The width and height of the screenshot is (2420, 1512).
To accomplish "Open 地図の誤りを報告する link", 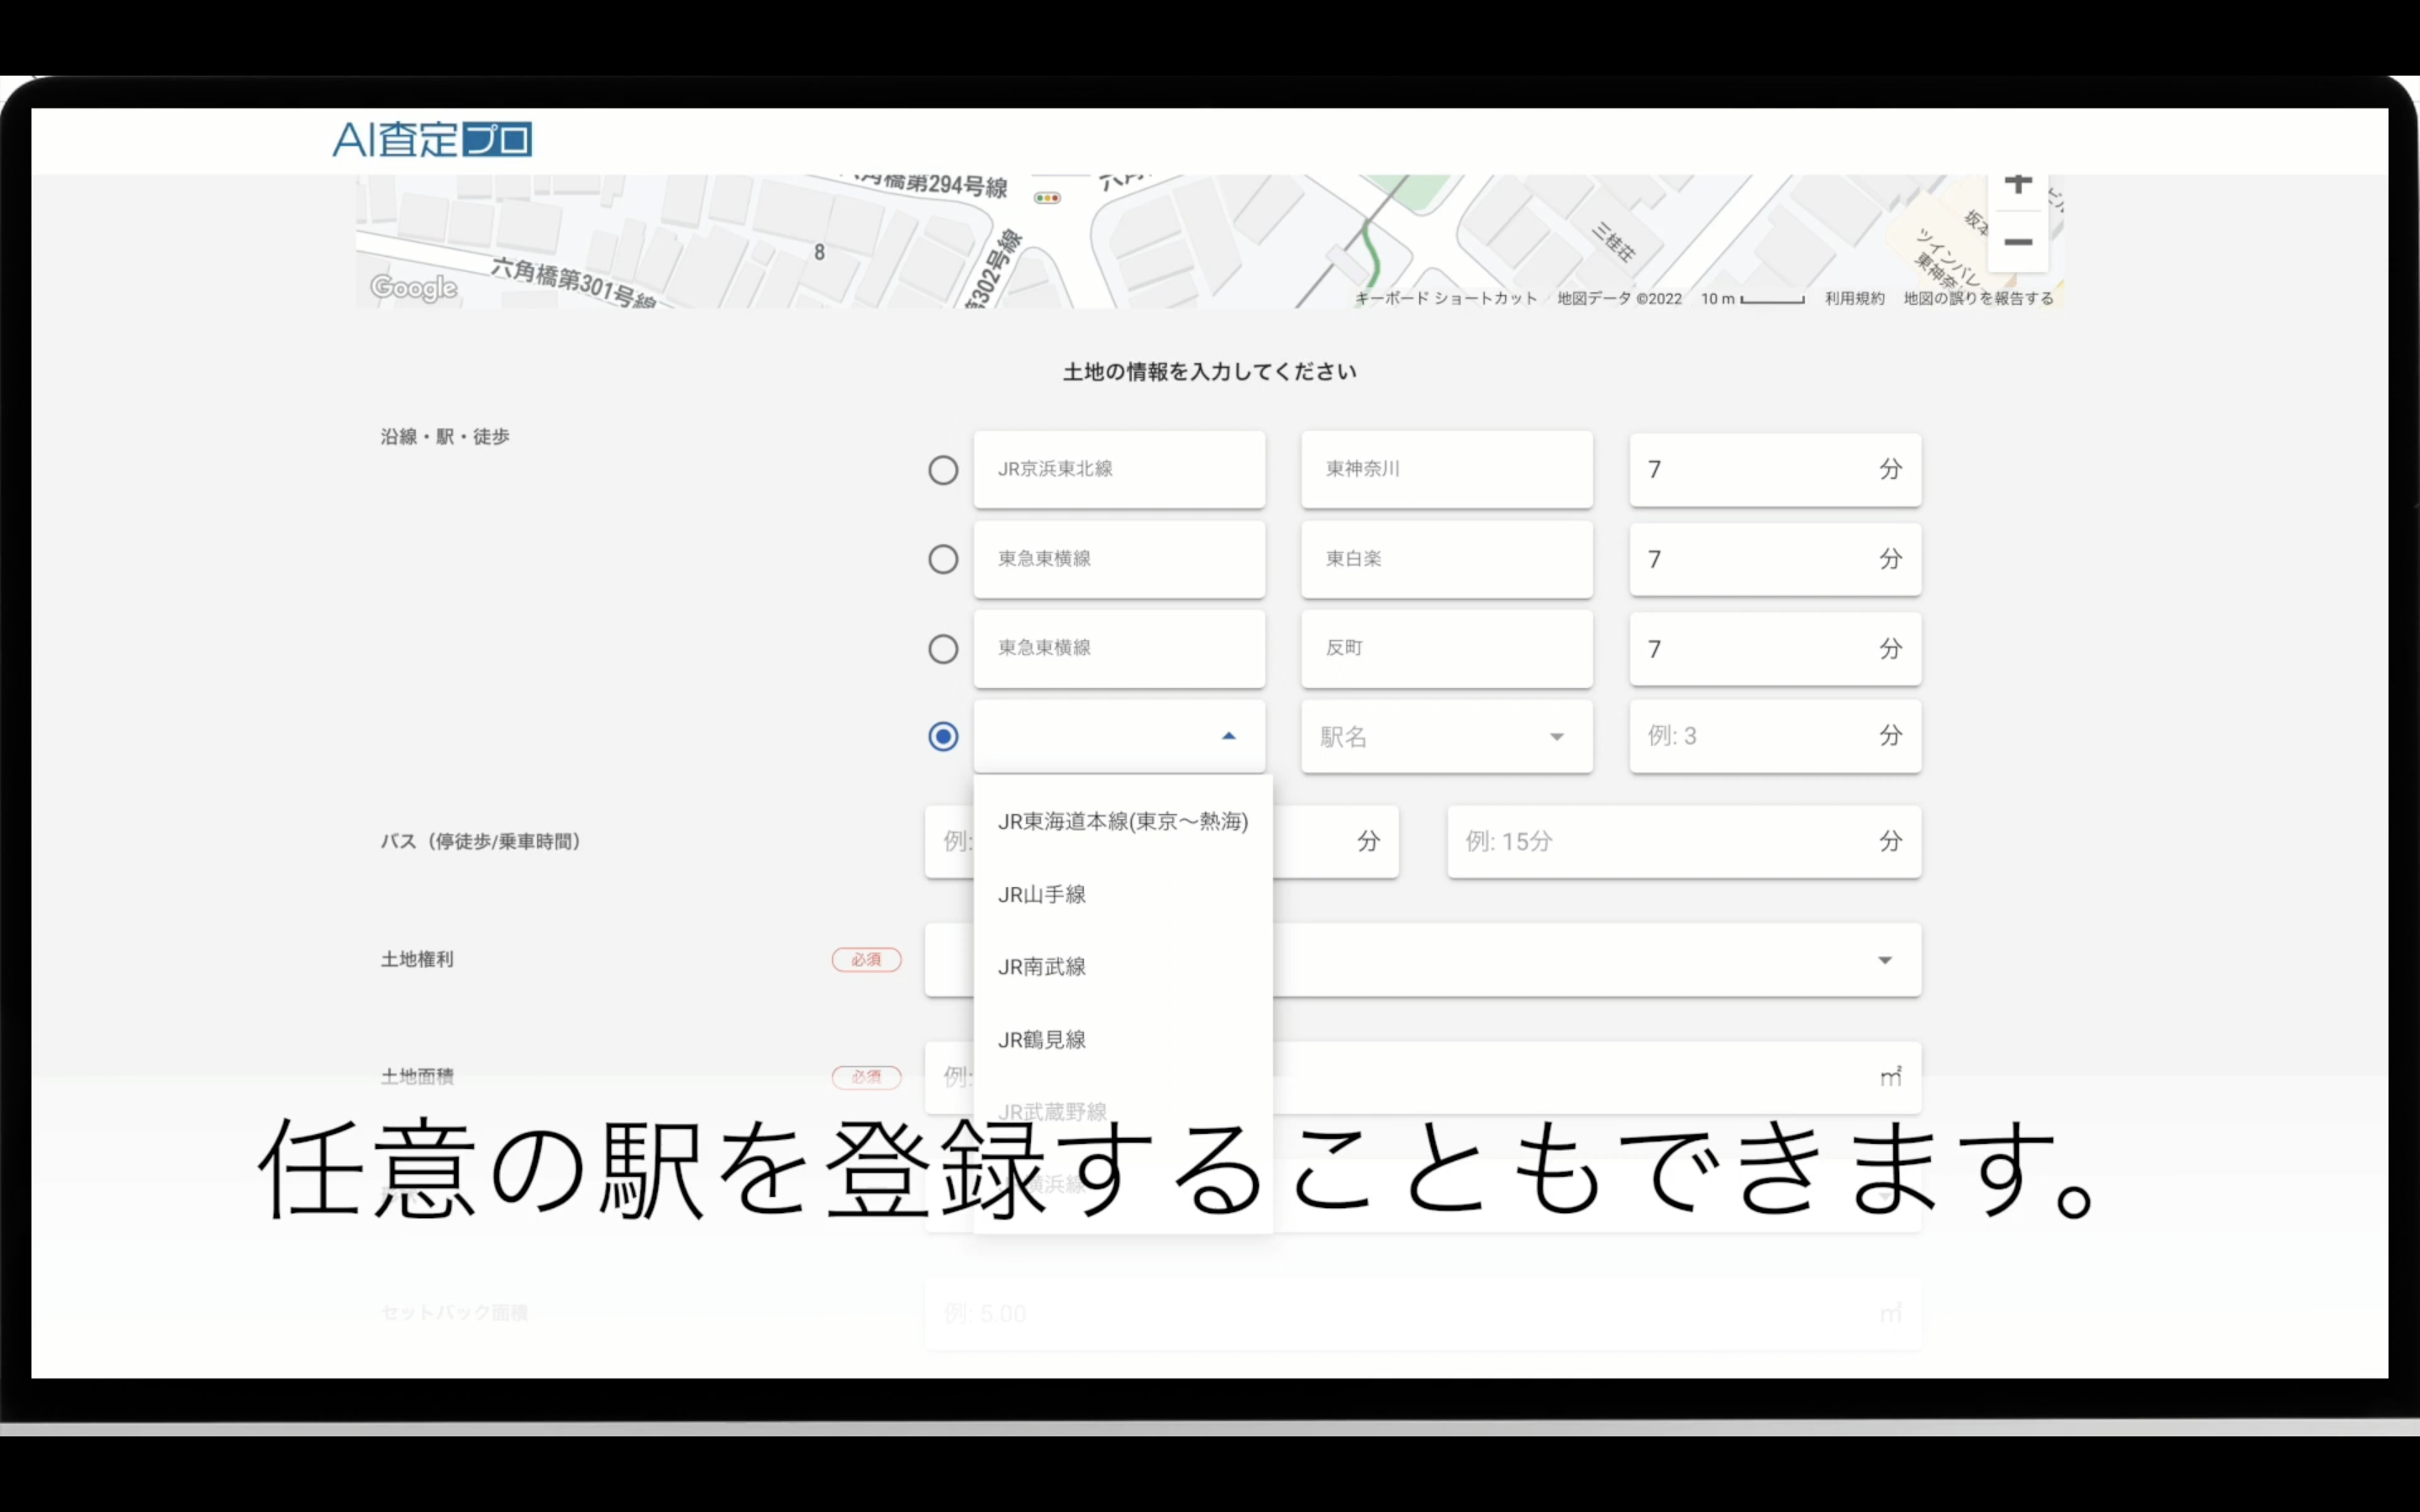I will point(1978,298).
